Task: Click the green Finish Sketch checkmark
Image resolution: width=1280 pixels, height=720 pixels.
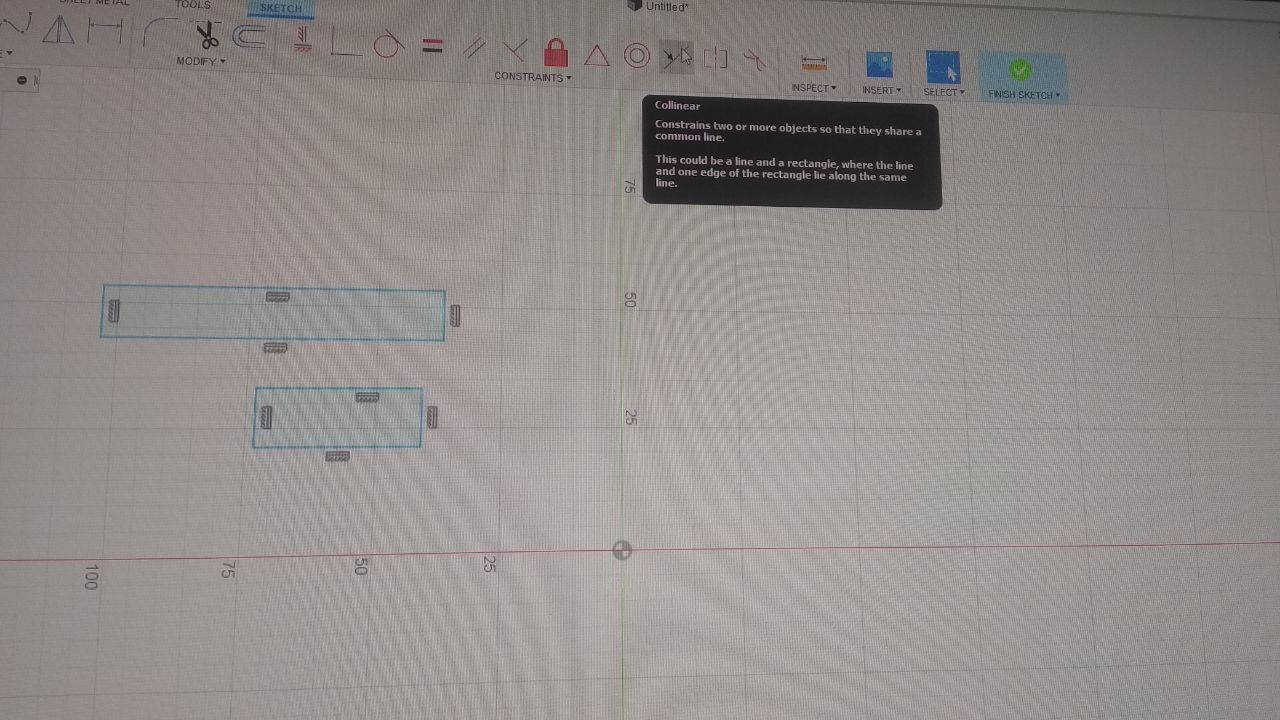Action: [1019, 70]
